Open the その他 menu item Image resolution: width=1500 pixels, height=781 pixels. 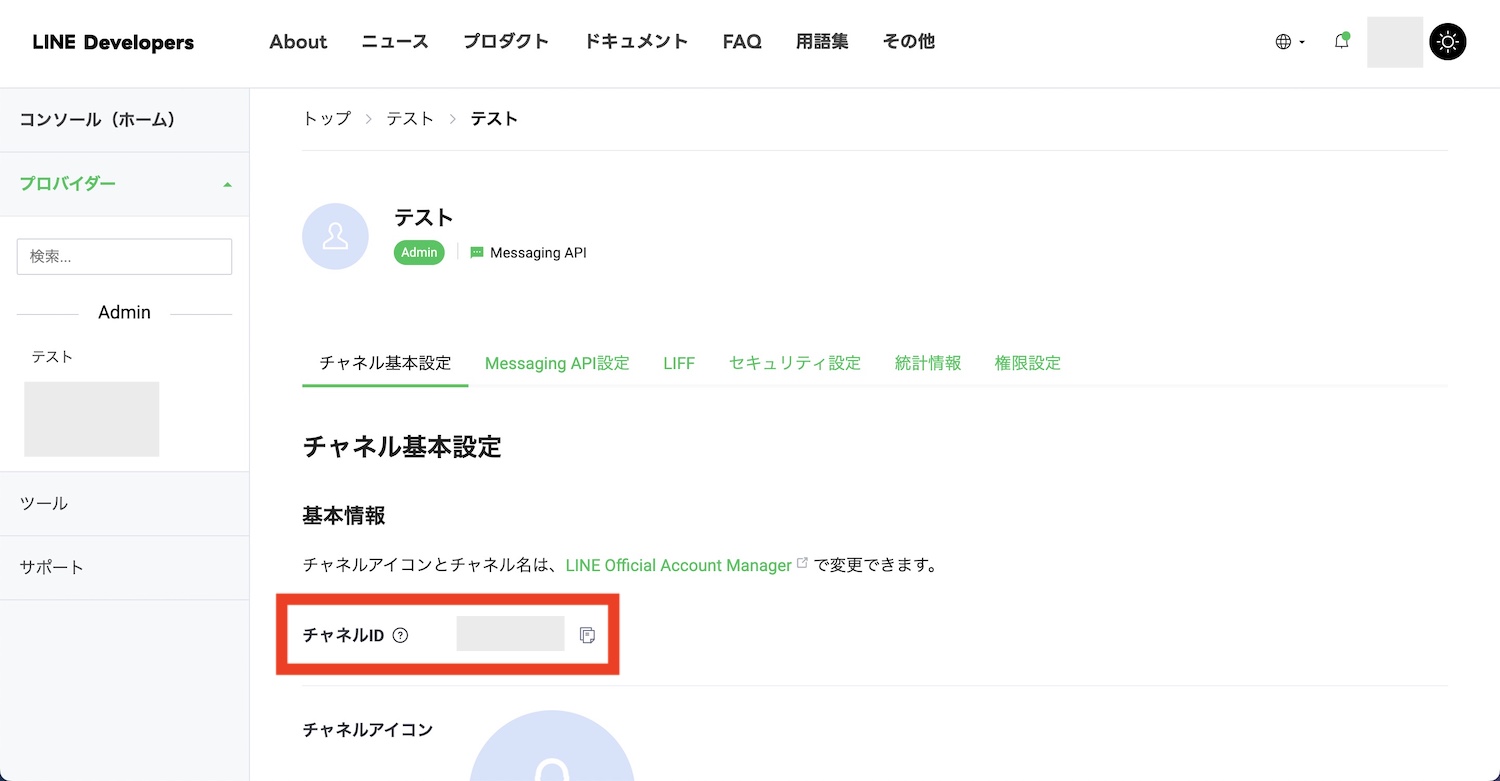[x=909, y=42]
